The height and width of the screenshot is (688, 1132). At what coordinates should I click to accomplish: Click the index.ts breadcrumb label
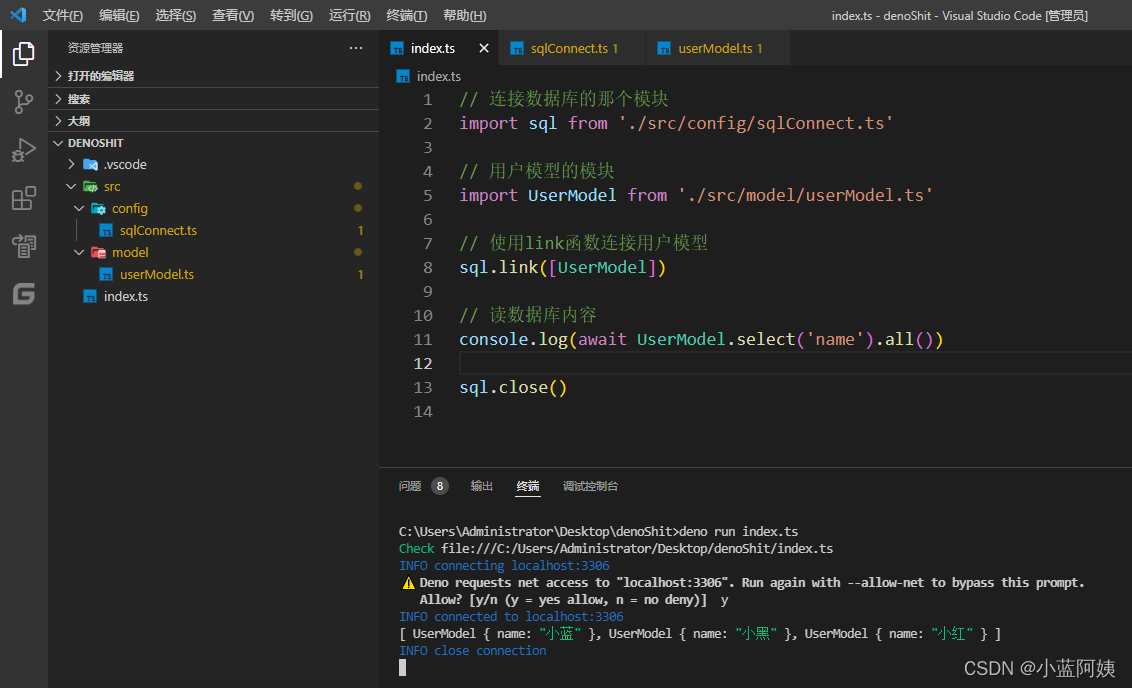click(x=438, y=77)
